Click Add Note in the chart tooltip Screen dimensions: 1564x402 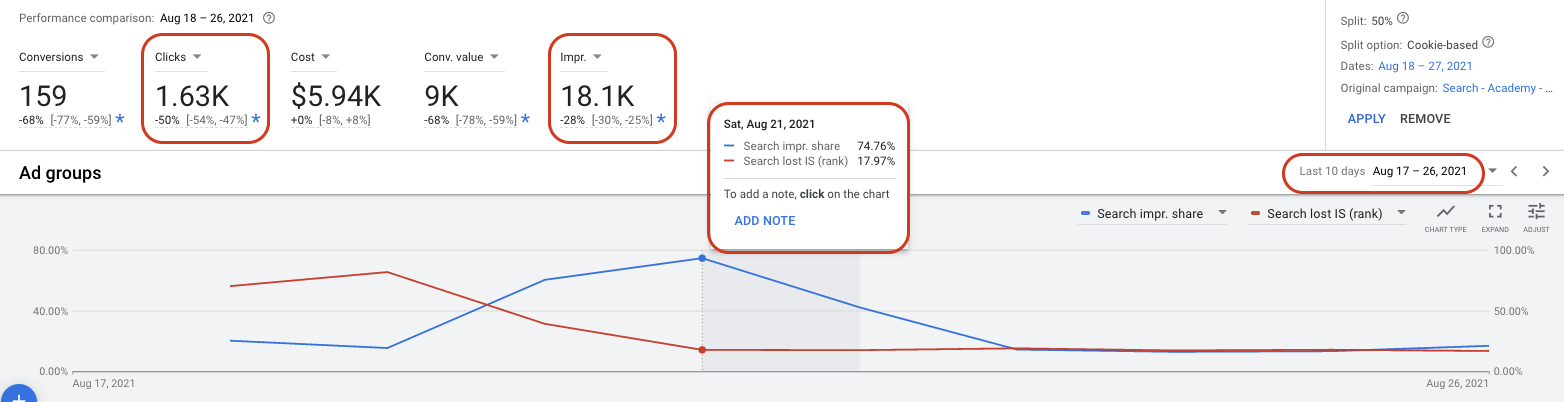[x=765, y=220]
